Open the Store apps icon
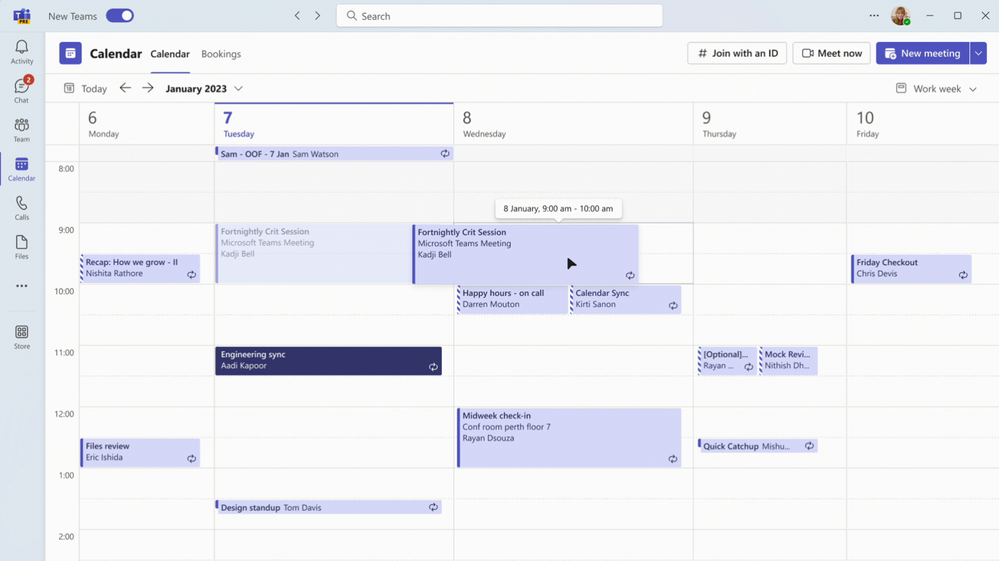Screen dimensions: 999x561 coord(21,336)
